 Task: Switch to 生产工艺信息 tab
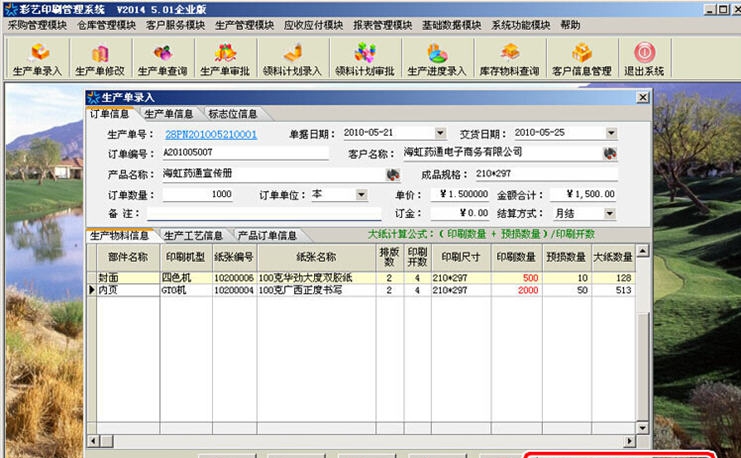(x=193, y=235)
